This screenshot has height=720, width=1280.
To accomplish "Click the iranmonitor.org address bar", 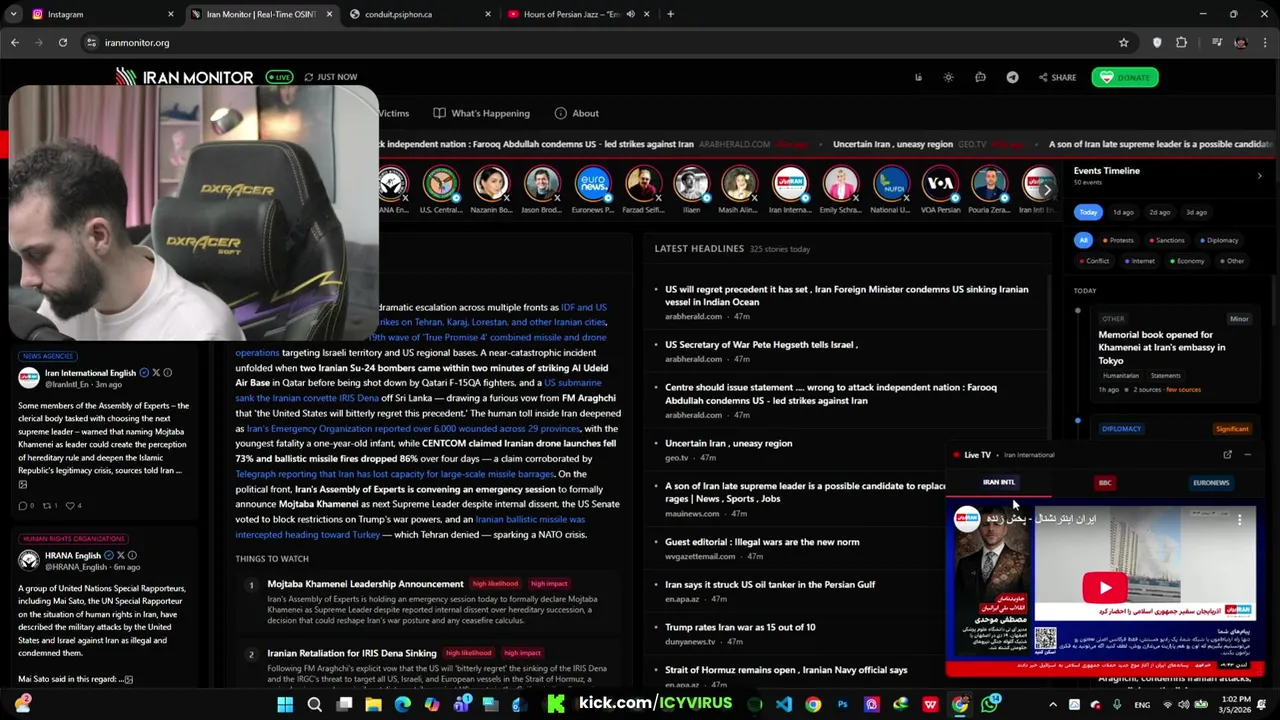I will (x=600, y=42).
